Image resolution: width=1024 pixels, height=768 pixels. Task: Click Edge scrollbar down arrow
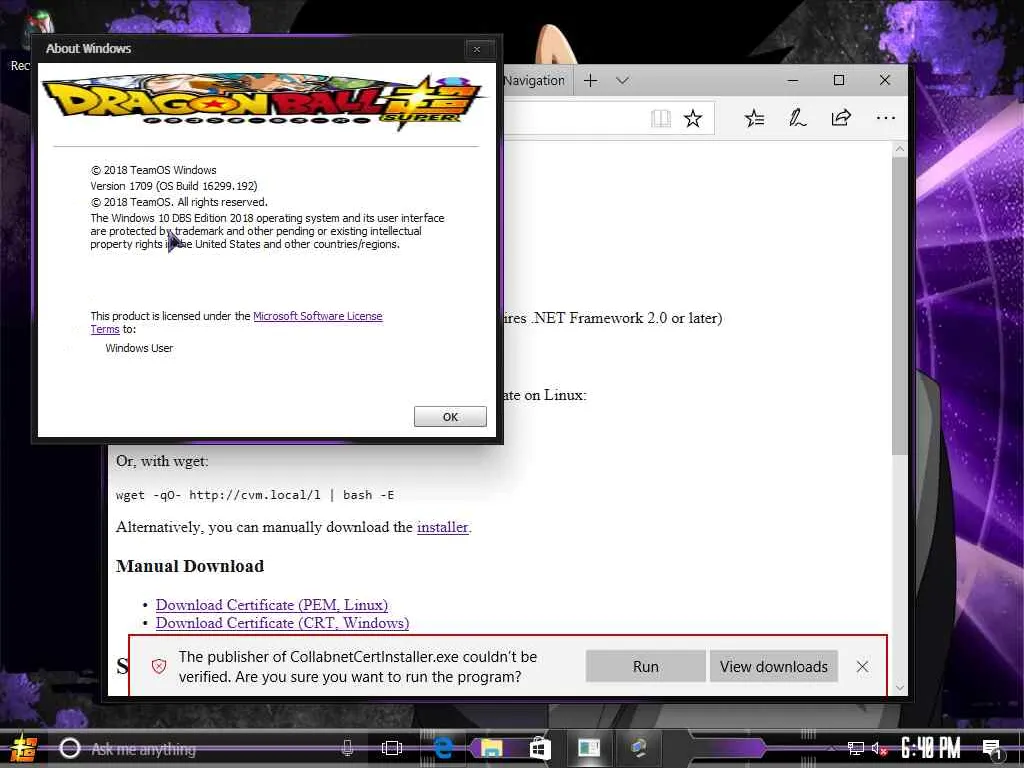tap(900, 688)
